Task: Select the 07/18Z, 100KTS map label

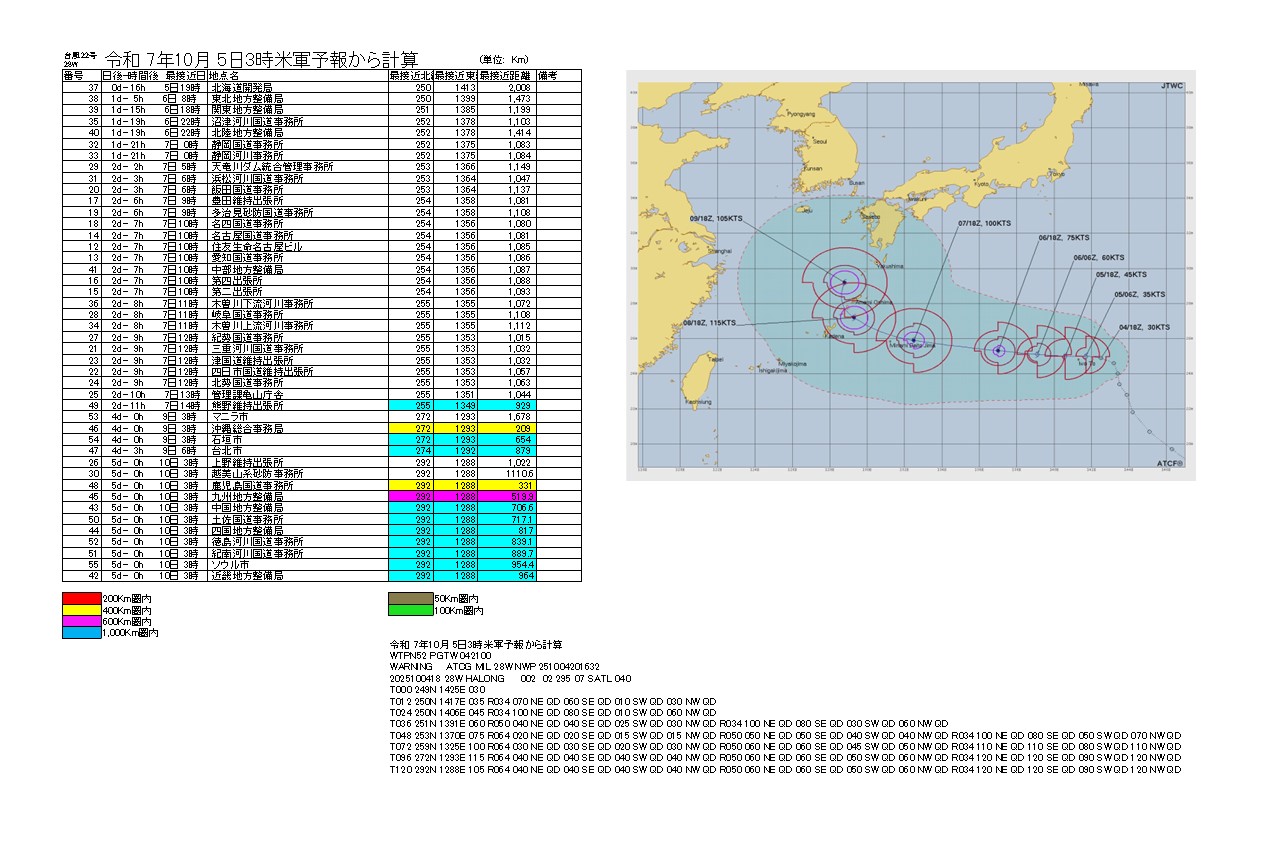Action: coord(984,224)
